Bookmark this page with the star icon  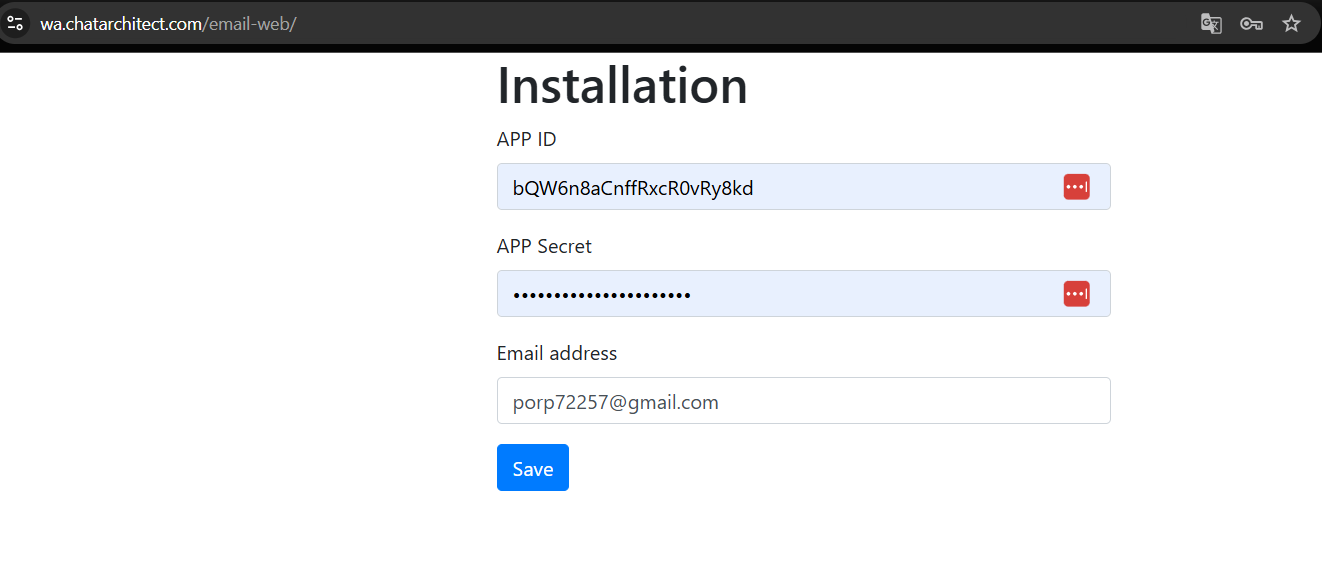point(1291,24)
